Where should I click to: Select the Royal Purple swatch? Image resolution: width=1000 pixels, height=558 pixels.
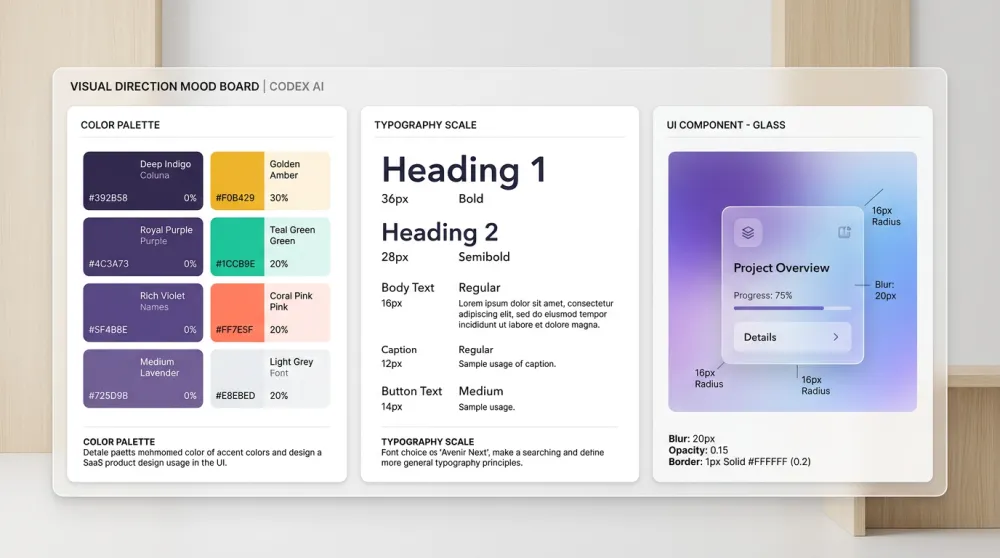click(x=143, y=247)
